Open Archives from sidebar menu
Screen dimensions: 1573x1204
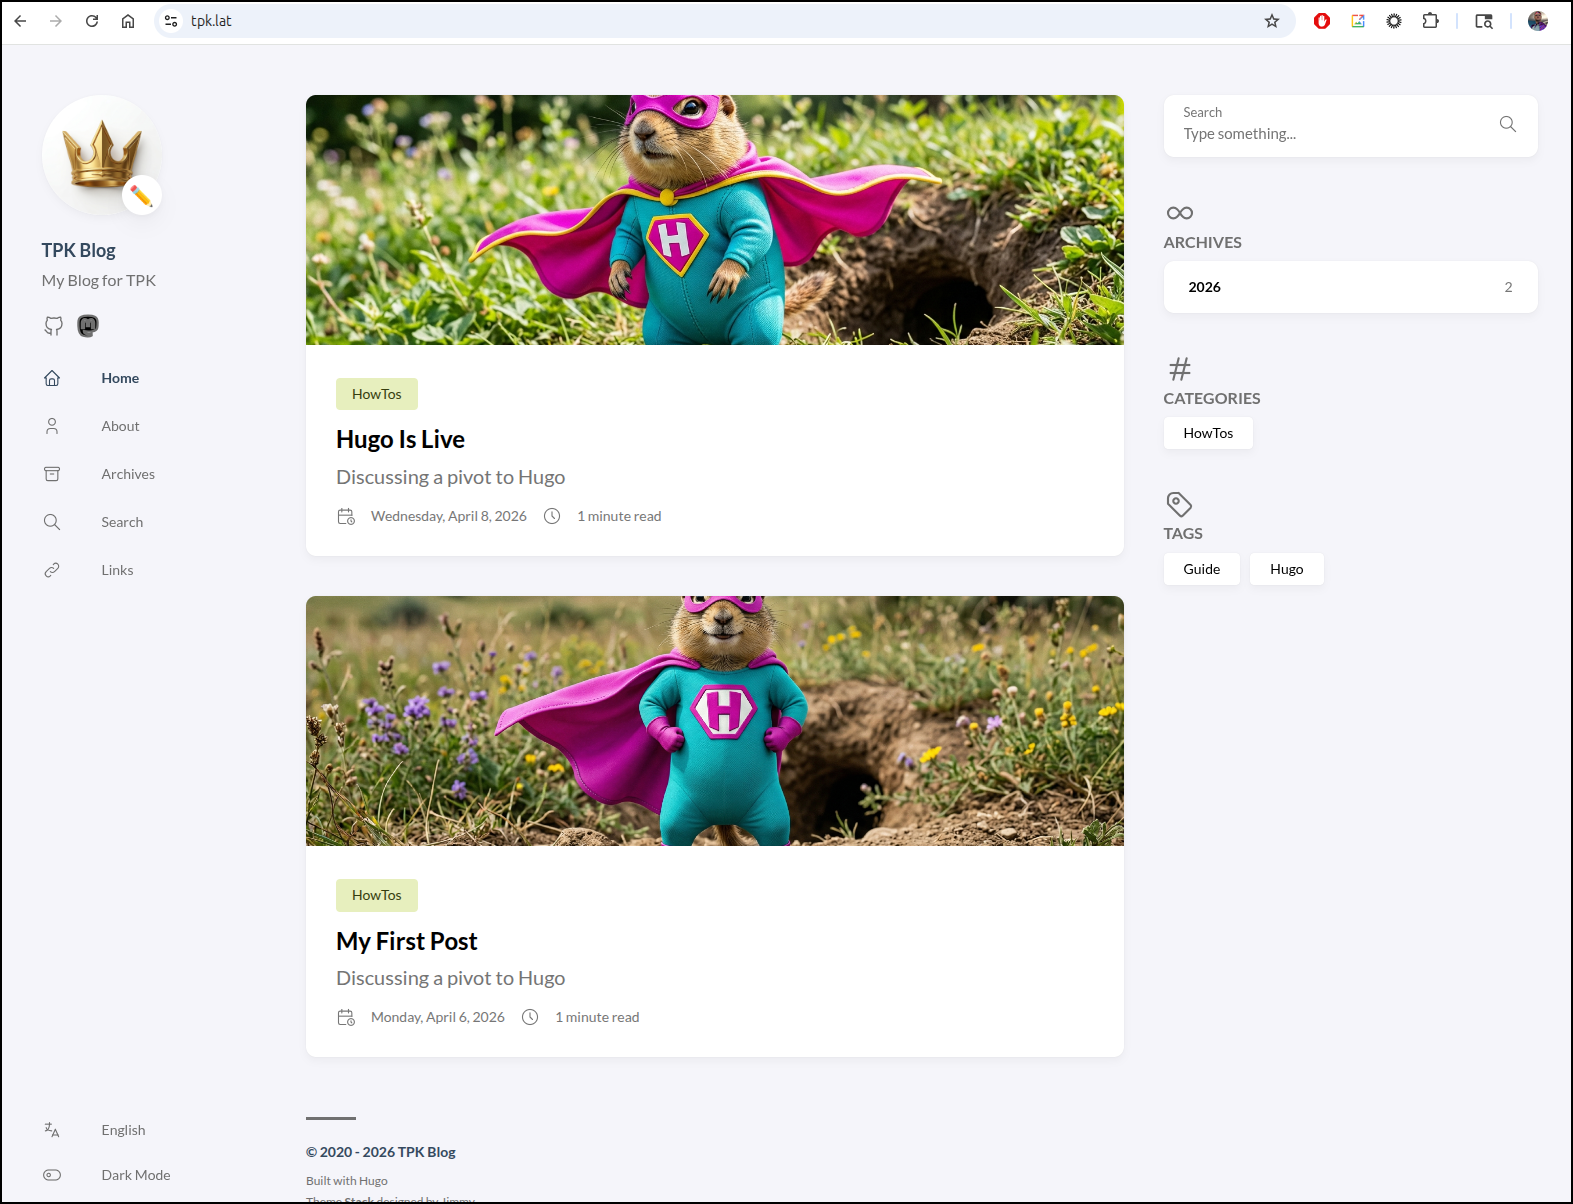click(x=128, y=474)
